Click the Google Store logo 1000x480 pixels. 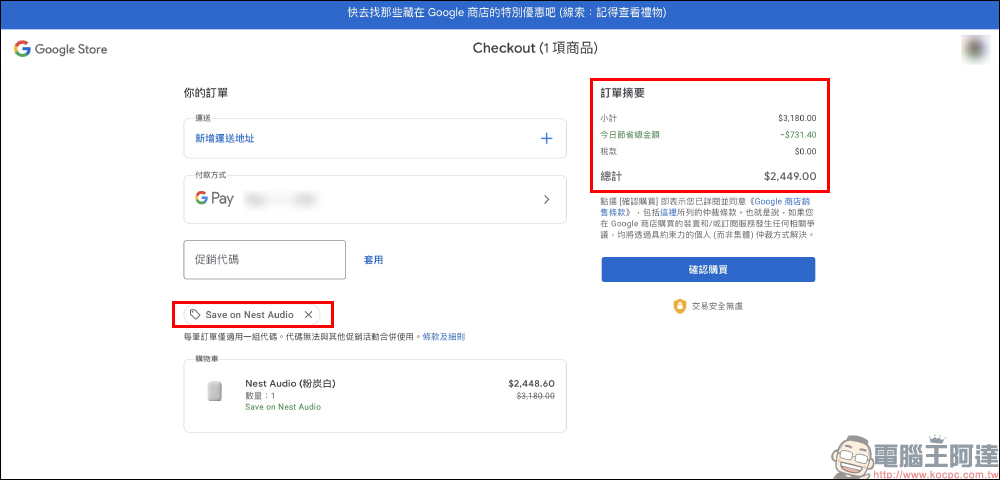click(61, 49)
